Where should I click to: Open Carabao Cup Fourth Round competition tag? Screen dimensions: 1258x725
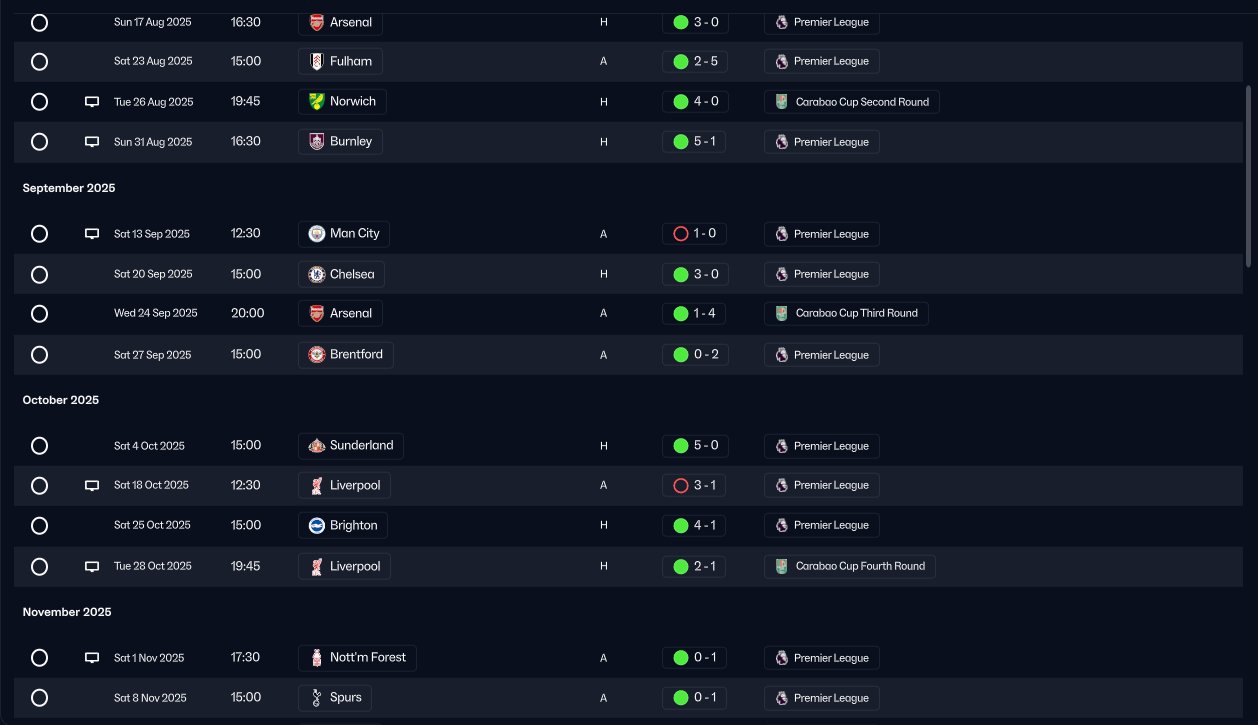coord(850,567)
